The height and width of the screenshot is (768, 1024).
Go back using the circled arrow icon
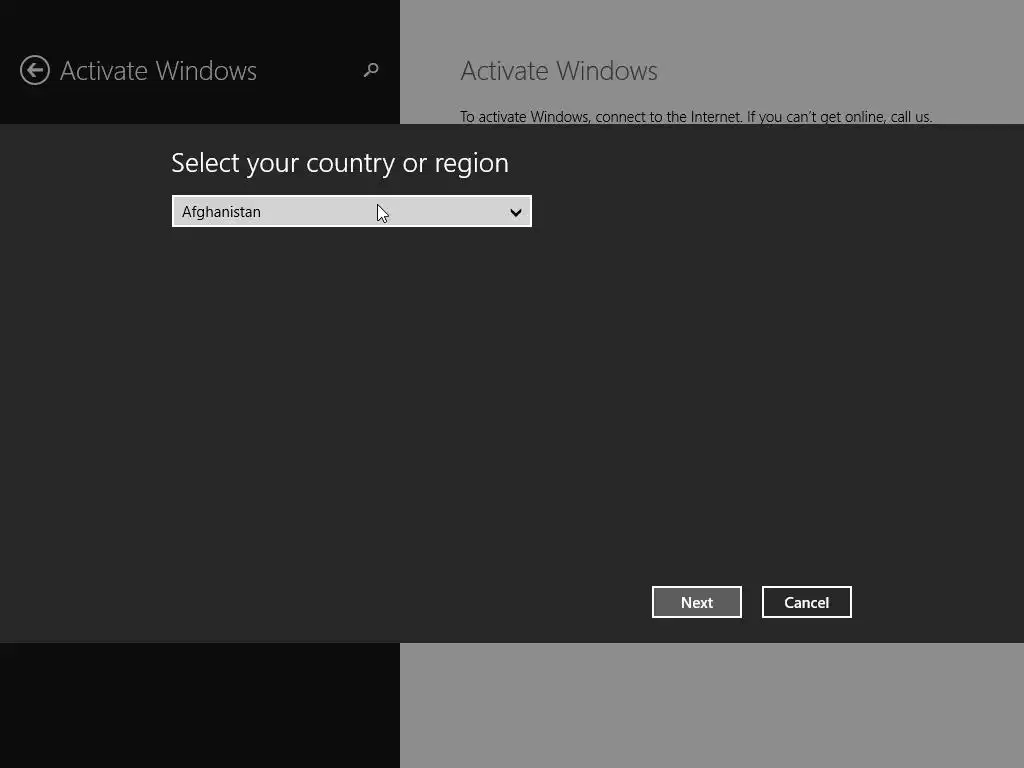pyautogui.click(x=35, y=70)
